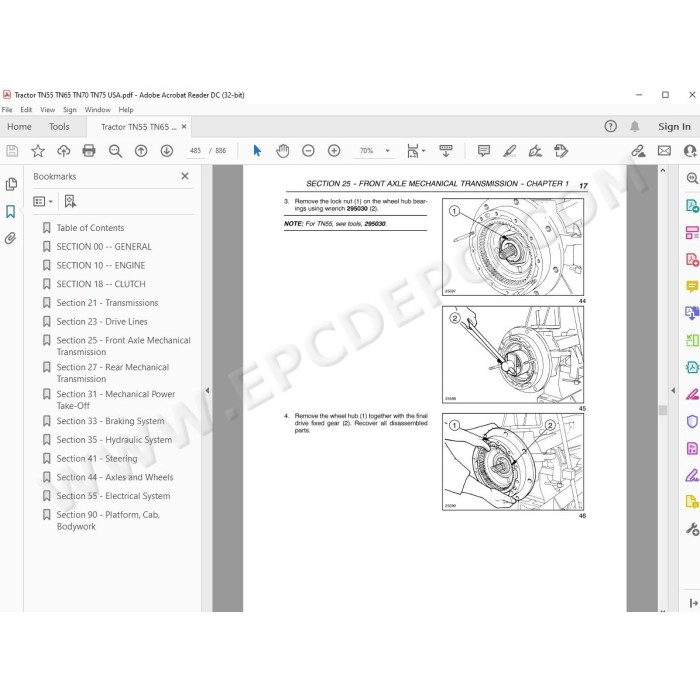Open the Window menu
The image size is (700, 700).
pos(97,109)
